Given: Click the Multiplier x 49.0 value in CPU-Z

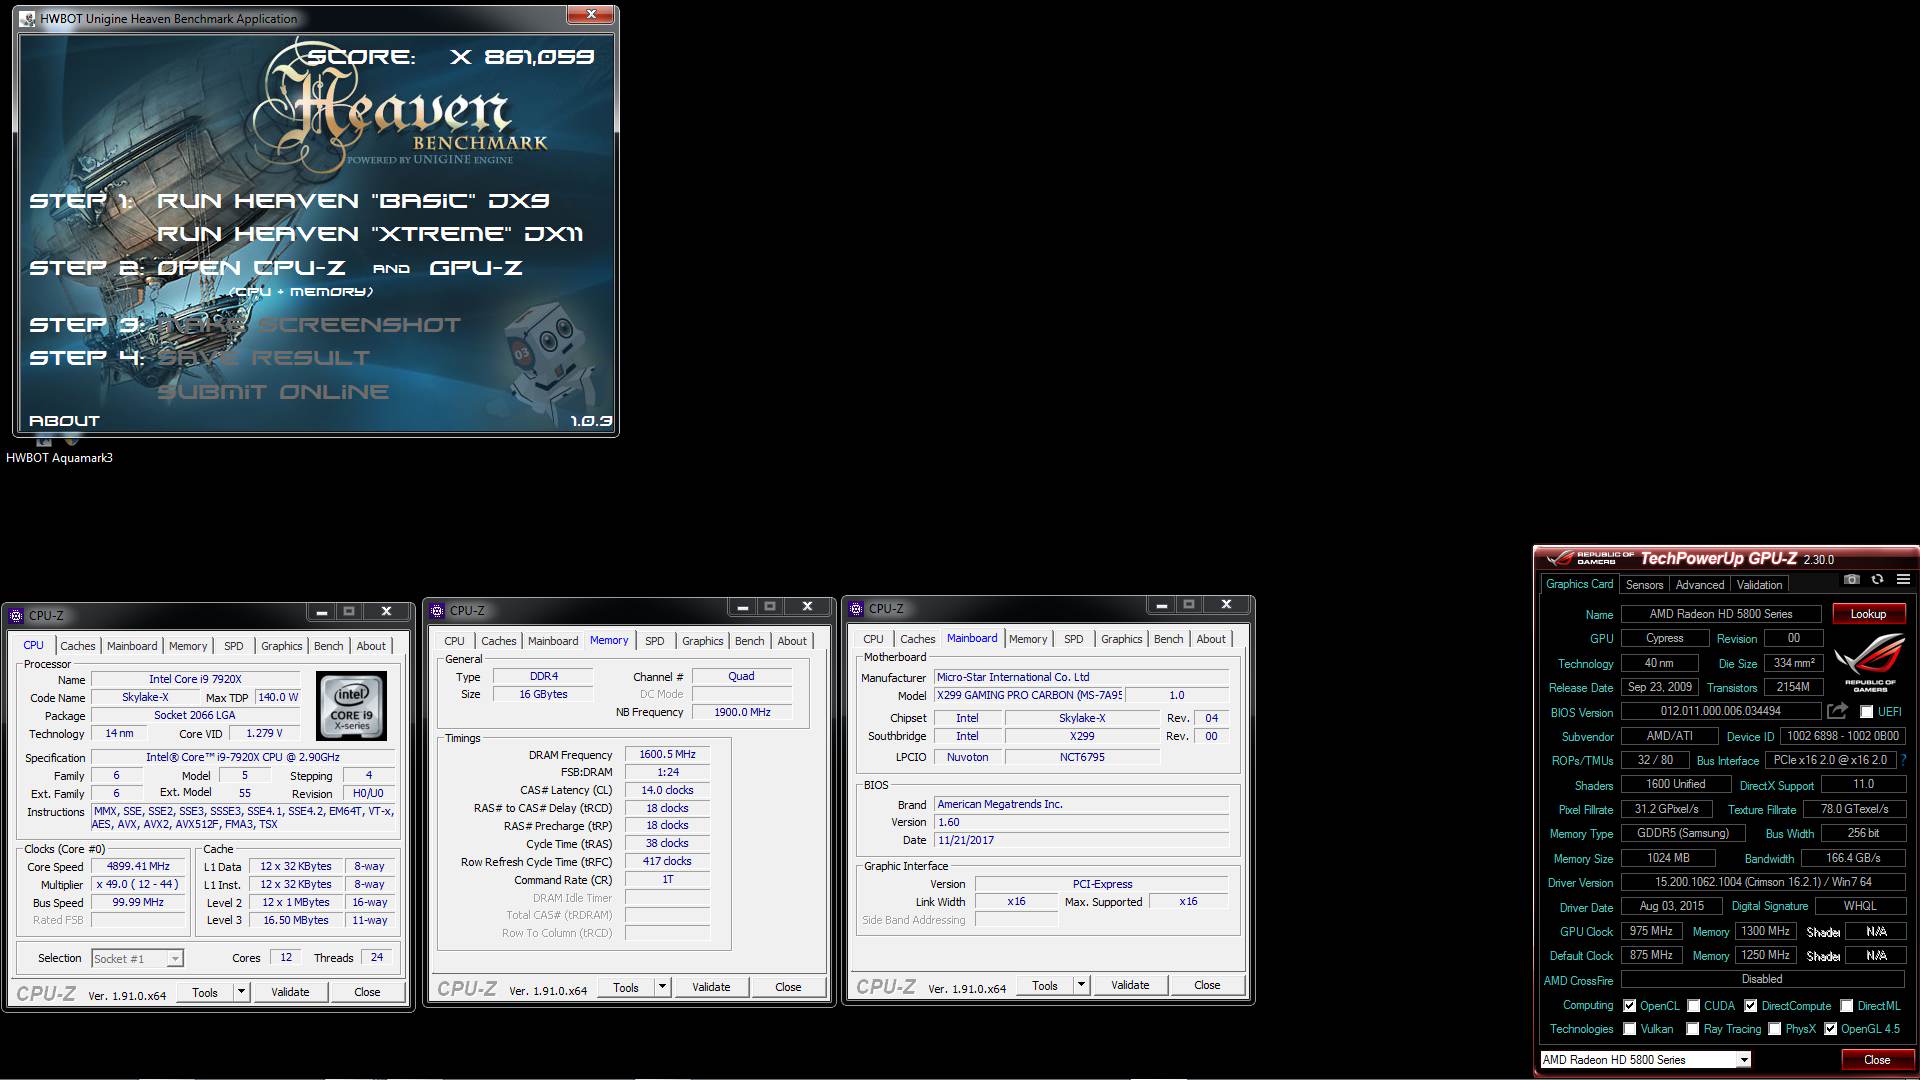Looking at the screenshot, I should point(138,884).
